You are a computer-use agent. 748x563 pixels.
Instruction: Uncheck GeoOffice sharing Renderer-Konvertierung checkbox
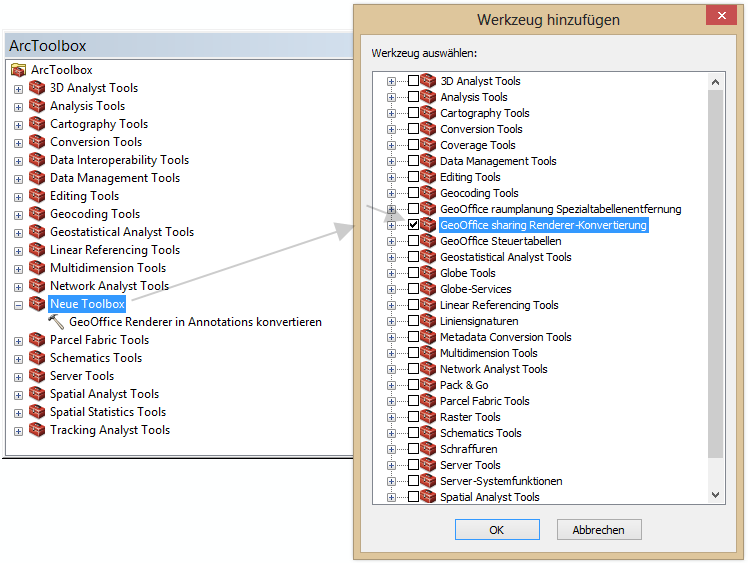[x=414, y=225]
